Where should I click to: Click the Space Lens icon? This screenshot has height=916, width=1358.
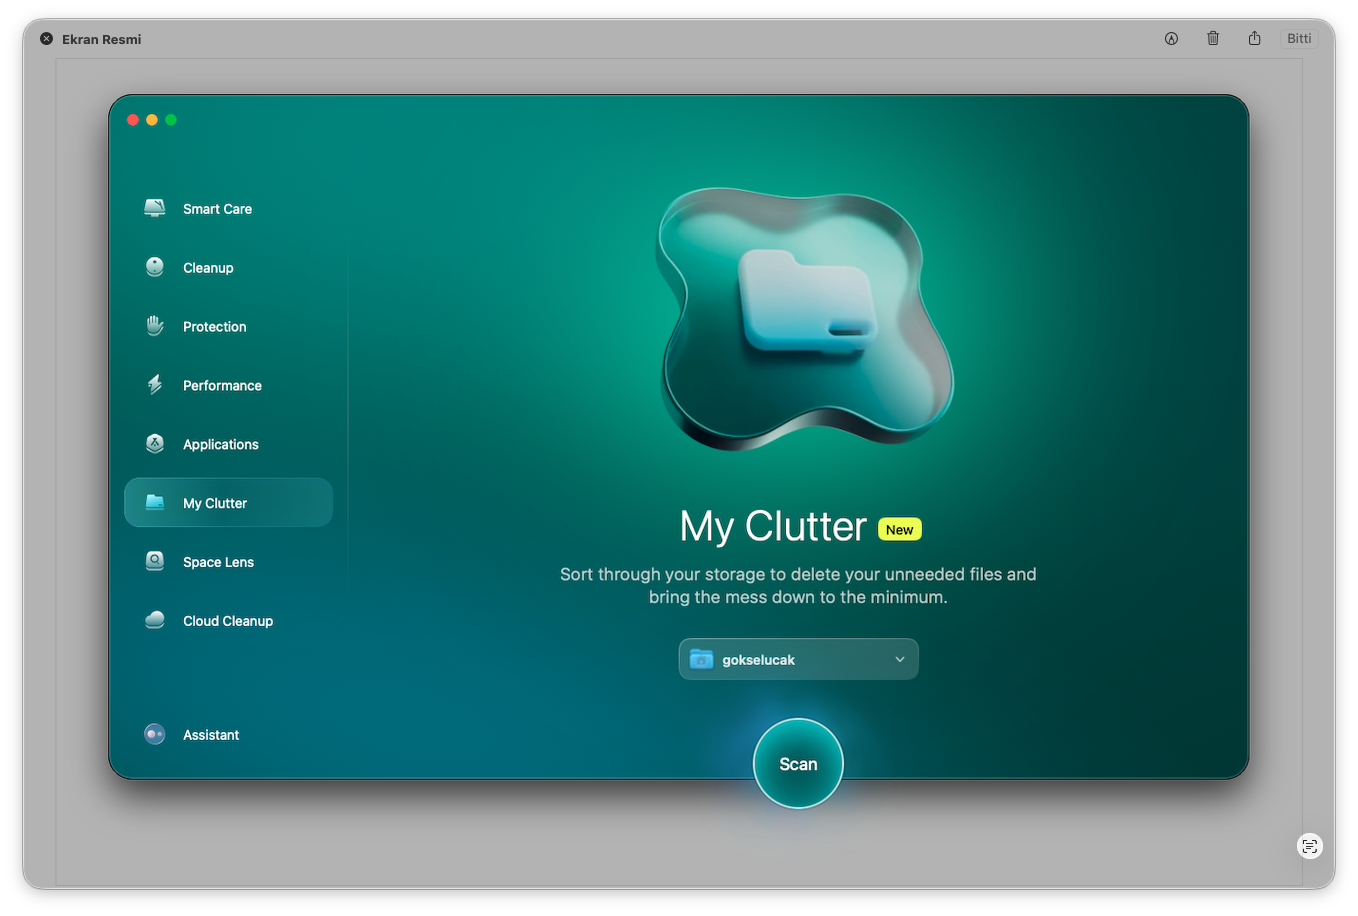coord(155,561)
